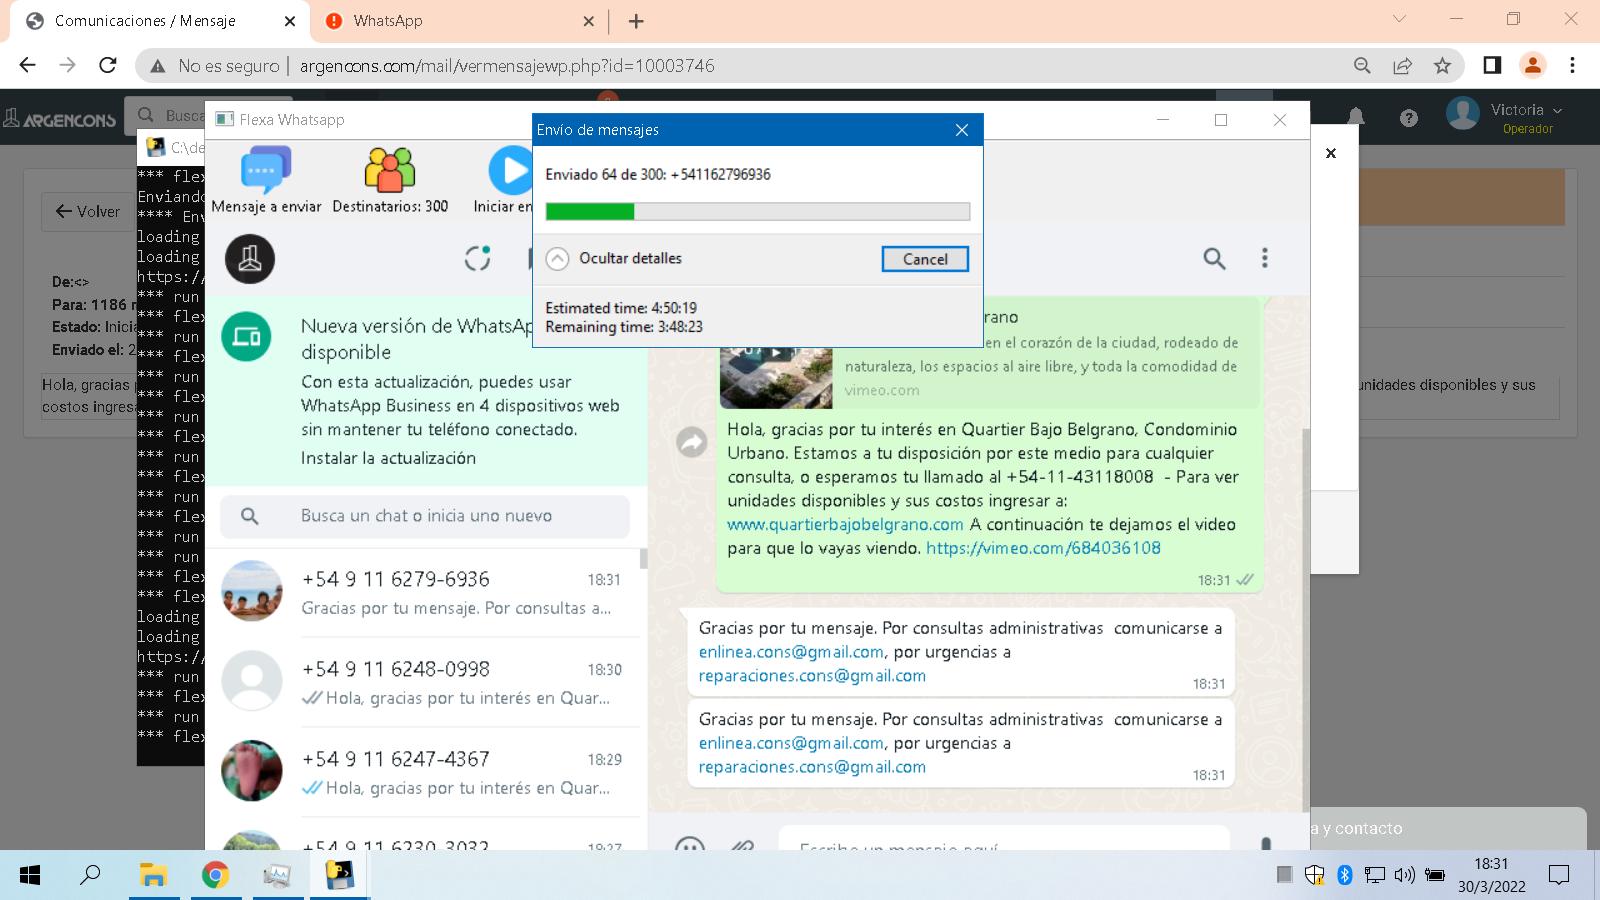1600x900 pixels.
Task: Click the Flexa app taskbar icon
Action: [339, 876]
